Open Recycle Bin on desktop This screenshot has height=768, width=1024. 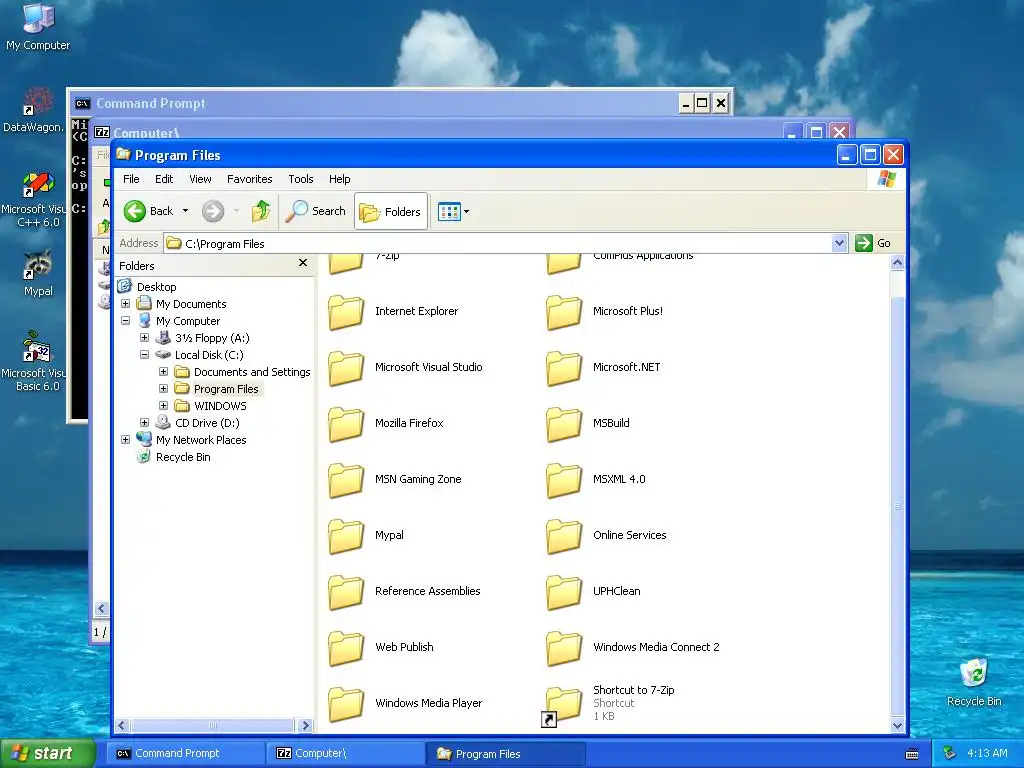[974, 682]
